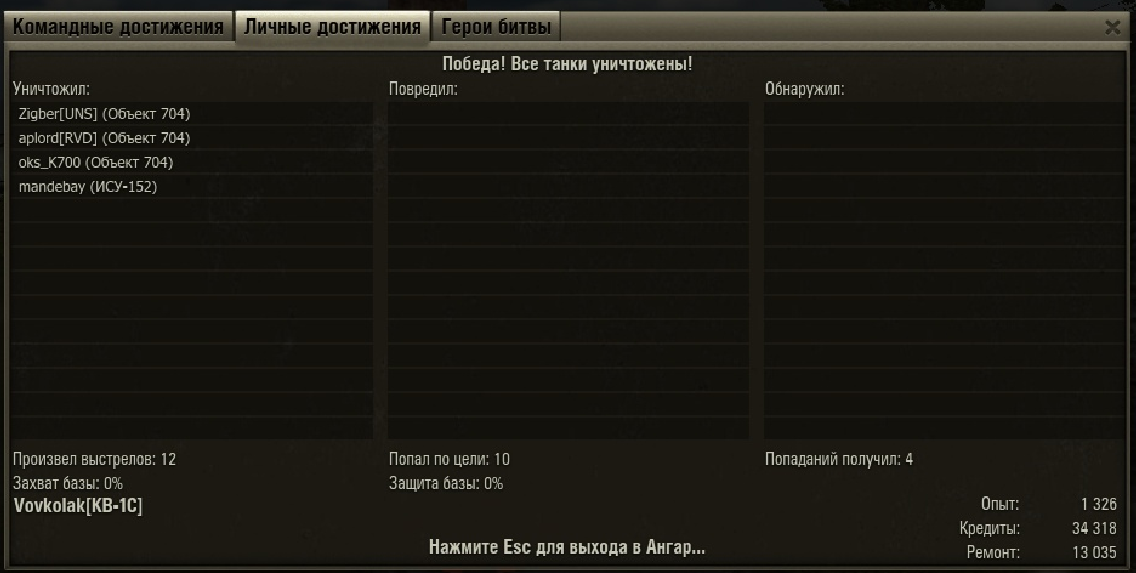Select aplord[RVD] Объект 704 entry

[x=192, y=138]
